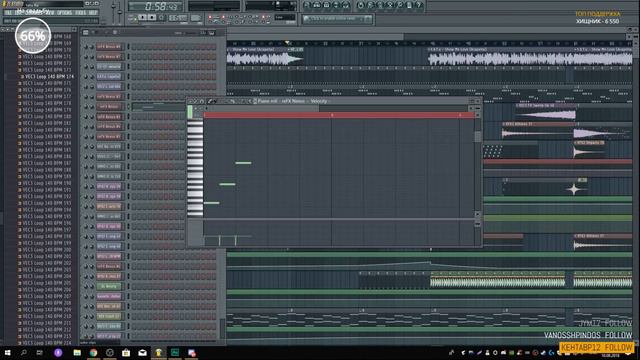Toggle first step of top sequencer channel

pos(134,47)
